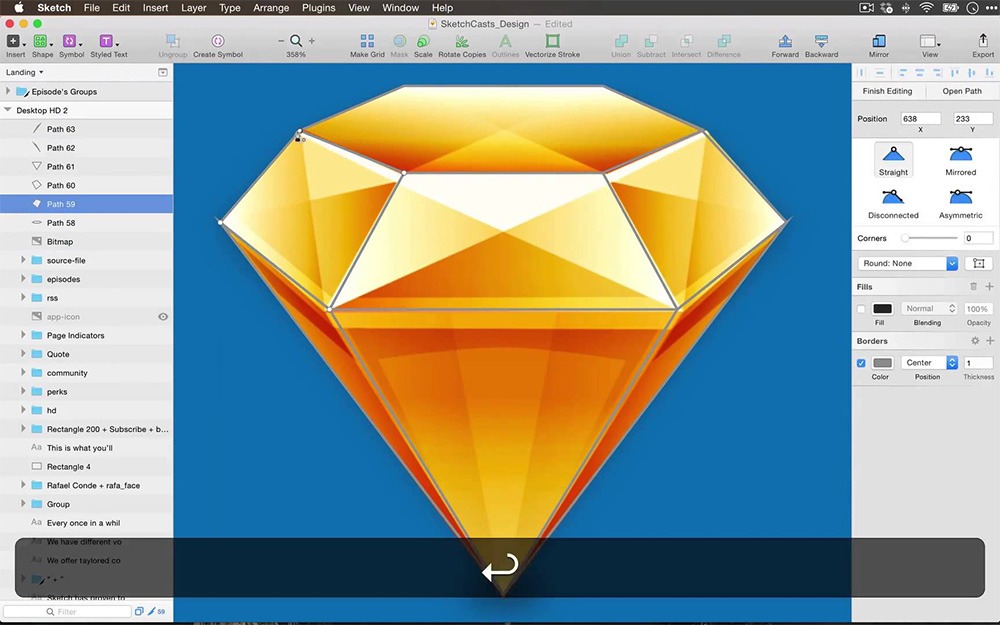
Task: Click Create Symbol icon
Action: coord(217,41)
